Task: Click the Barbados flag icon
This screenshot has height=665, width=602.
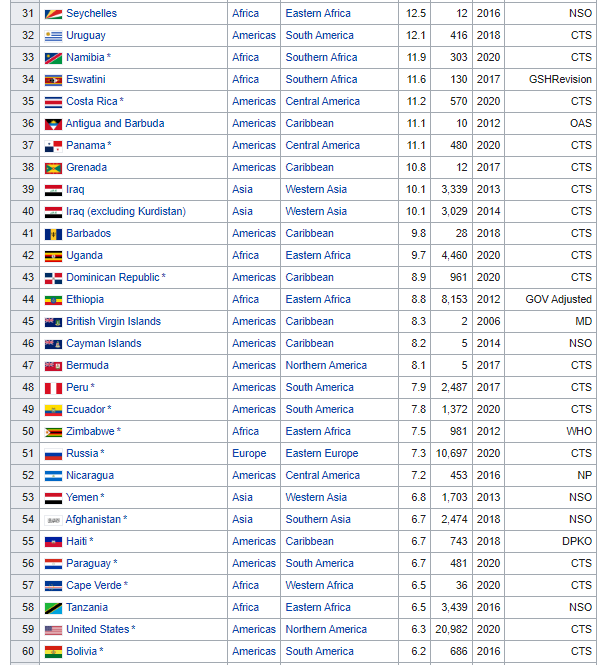Action: tap(53, 234)
